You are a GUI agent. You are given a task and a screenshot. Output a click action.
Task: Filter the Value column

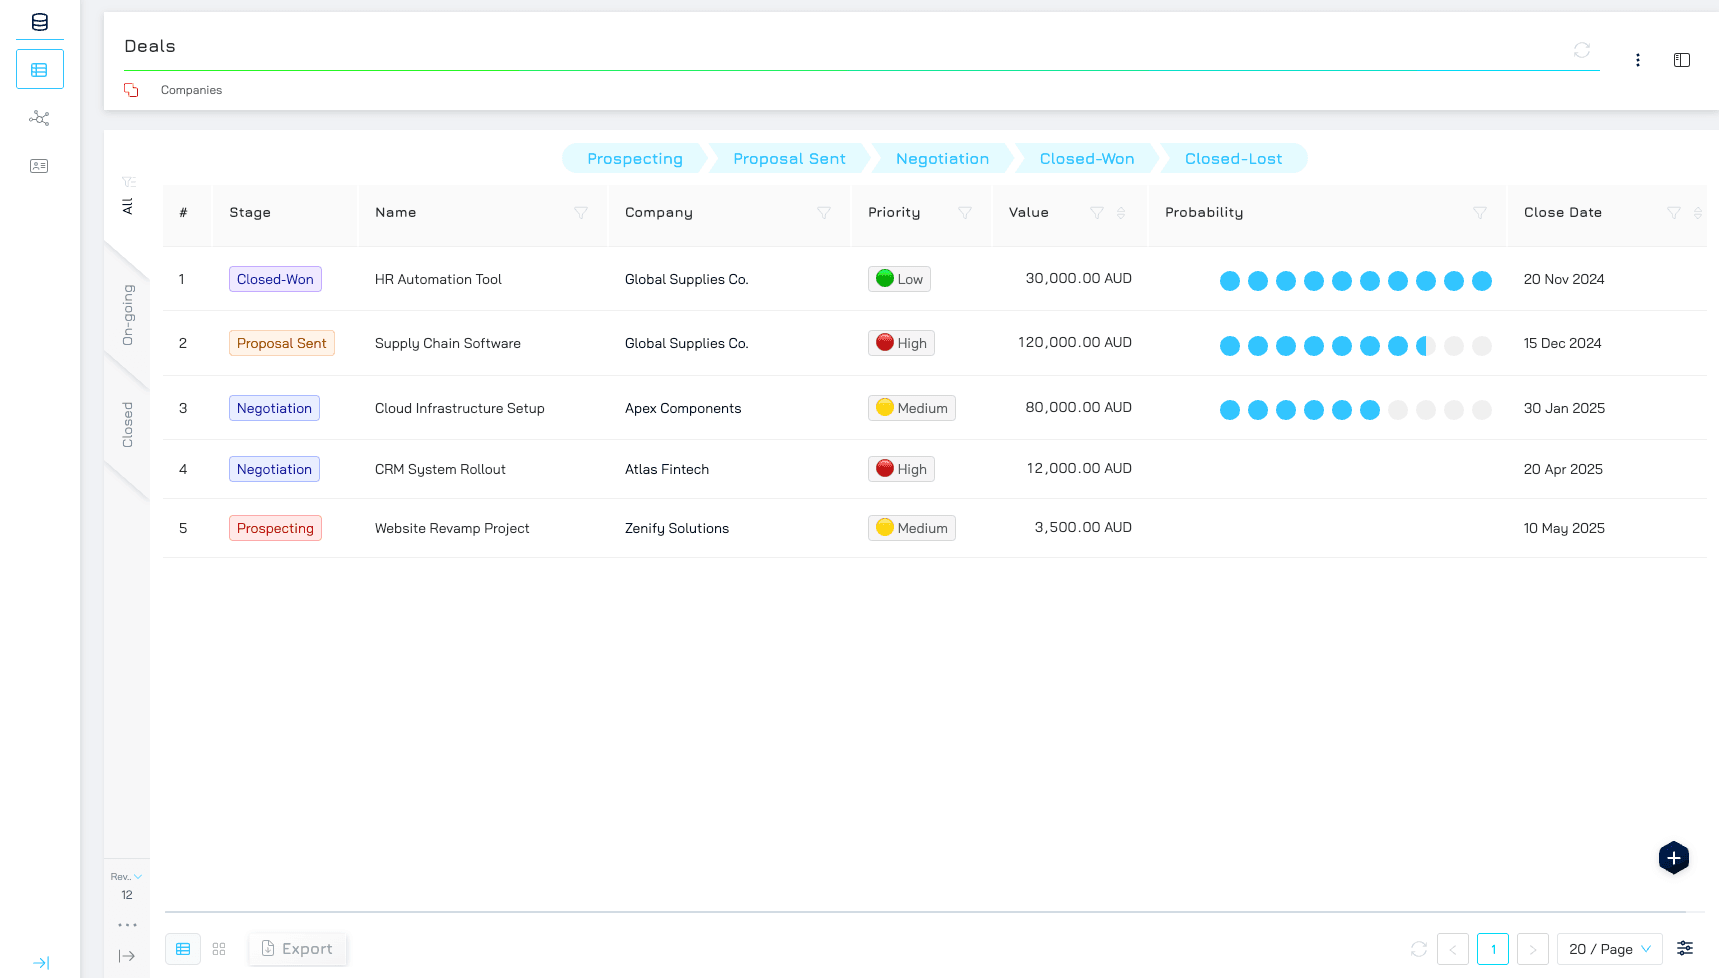coord(1097,213)
